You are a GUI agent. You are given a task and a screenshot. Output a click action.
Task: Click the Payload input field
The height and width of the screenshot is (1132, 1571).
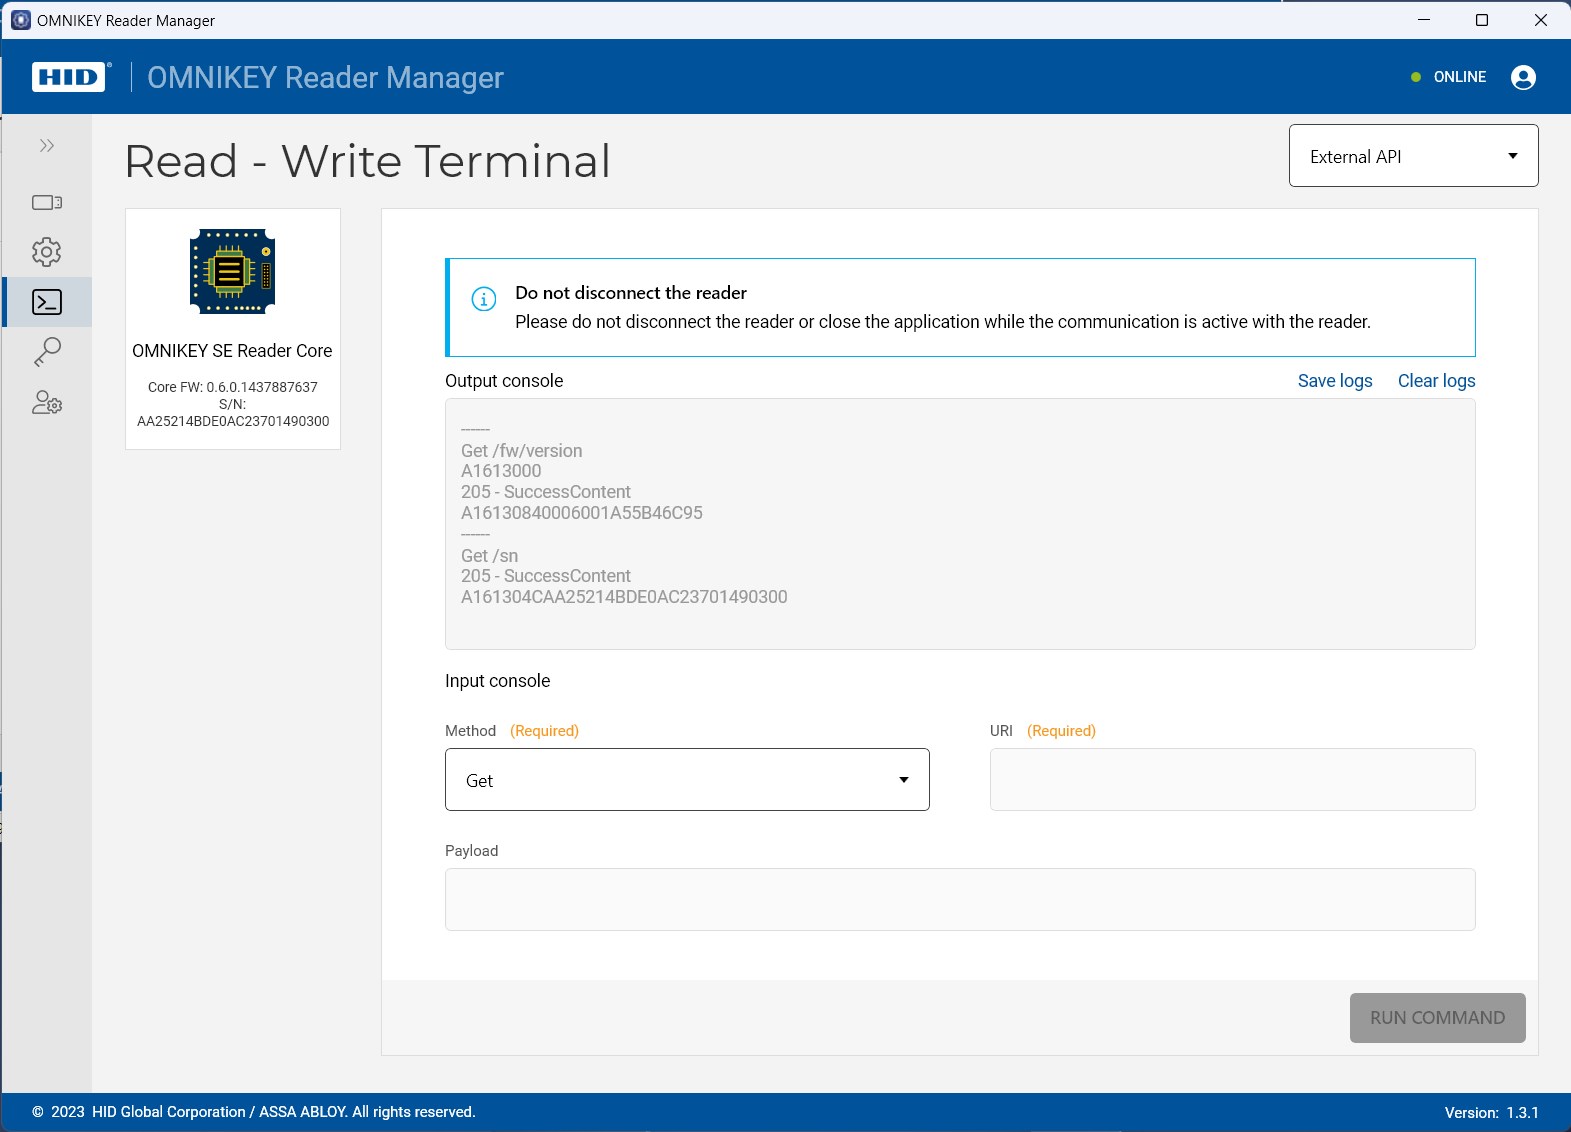[x=960, y=900]
